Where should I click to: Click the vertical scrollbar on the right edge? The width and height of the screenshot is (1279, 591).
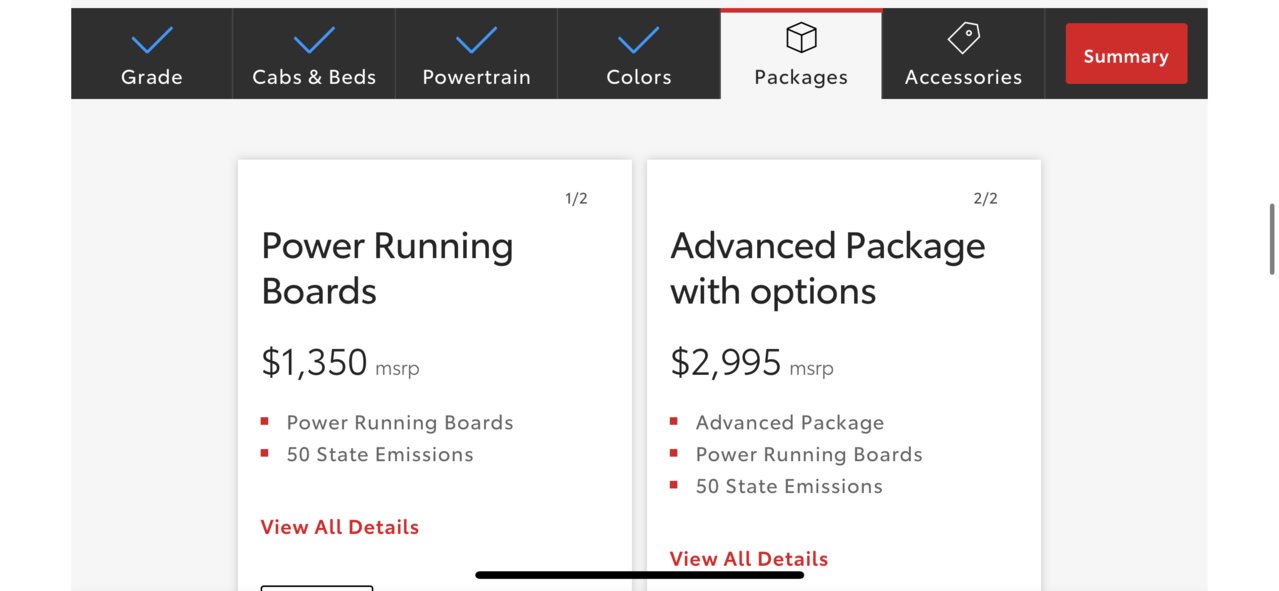click(x=1272, y=239)
